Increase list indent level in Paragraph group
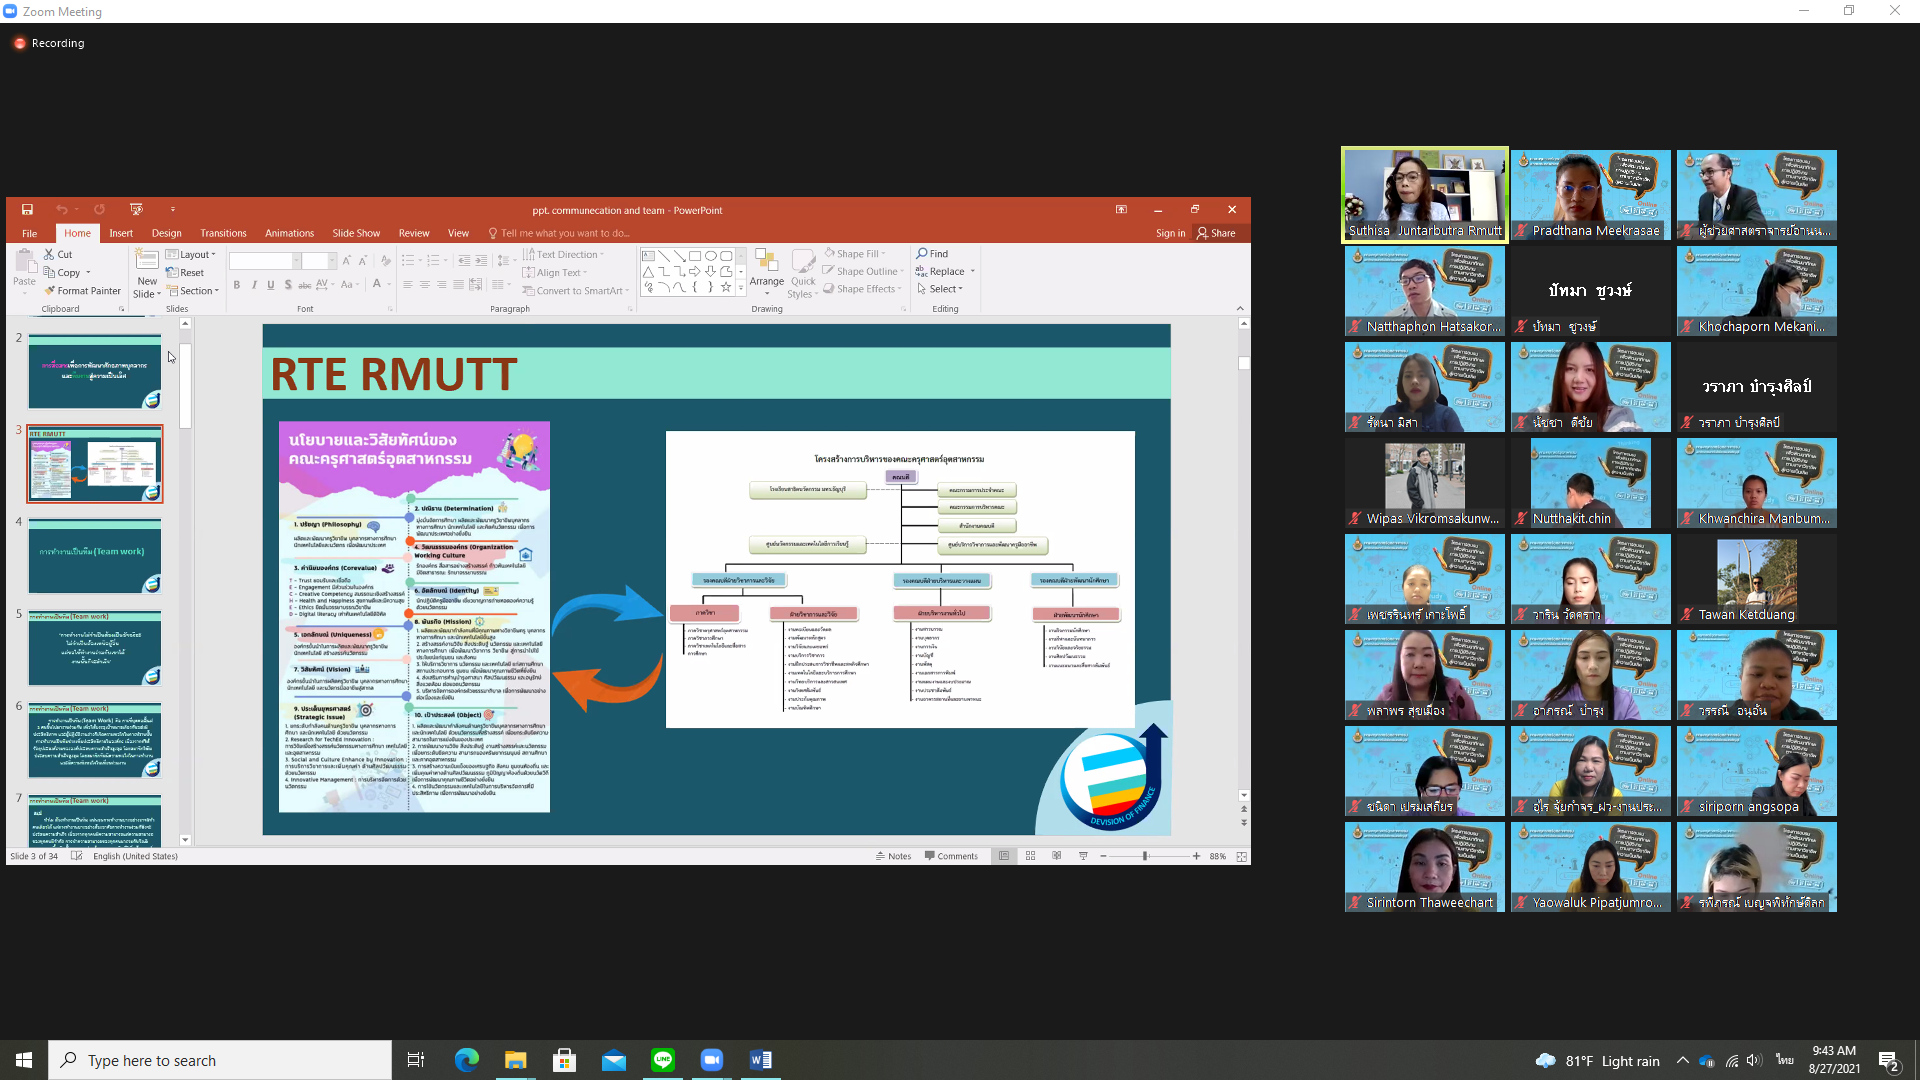Screen dimensions: 1920x1080 [481, 260]
